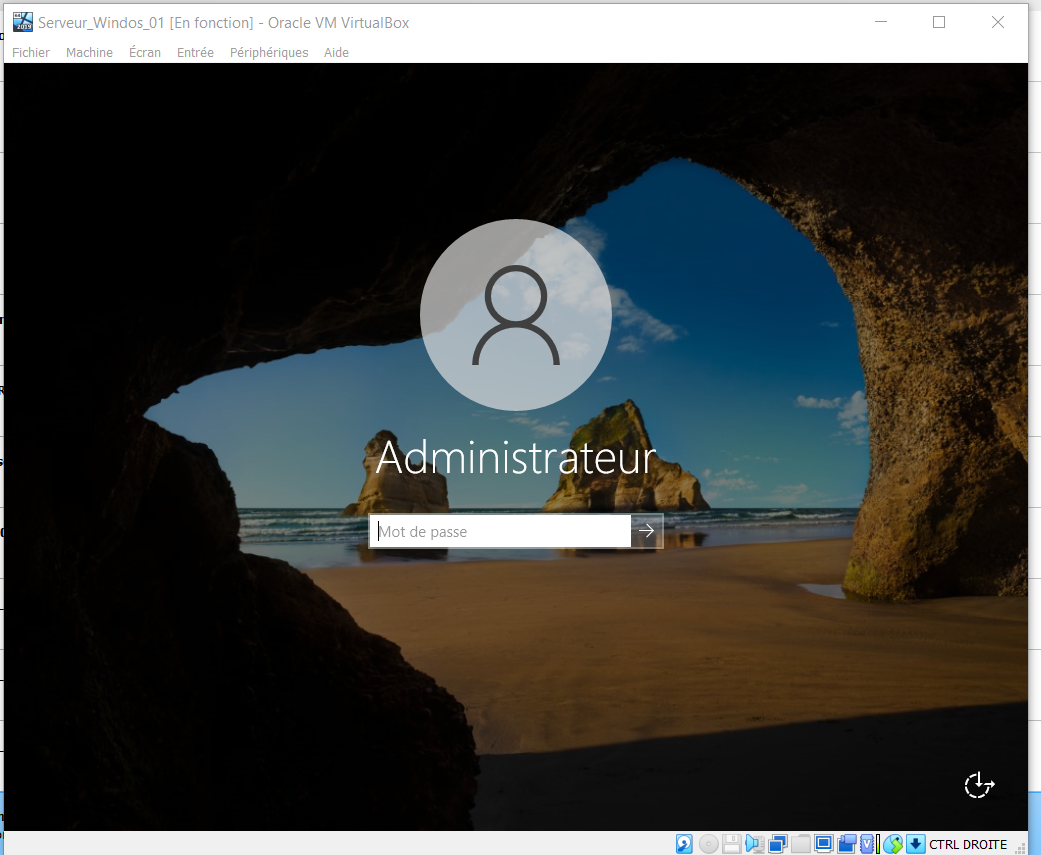Image resolution: width=1041 pixels, height=855 pixels.
Task: Open the Écran menu
Action: [x=145, y=52]
